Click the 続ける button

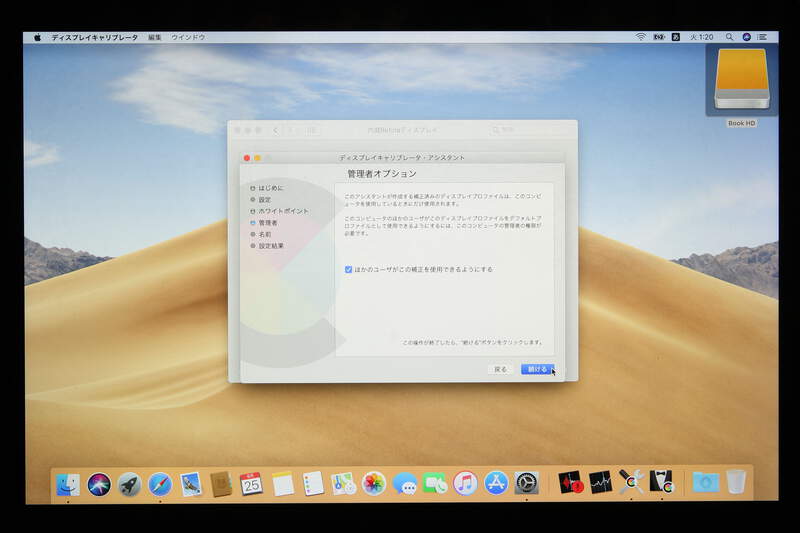537,369
